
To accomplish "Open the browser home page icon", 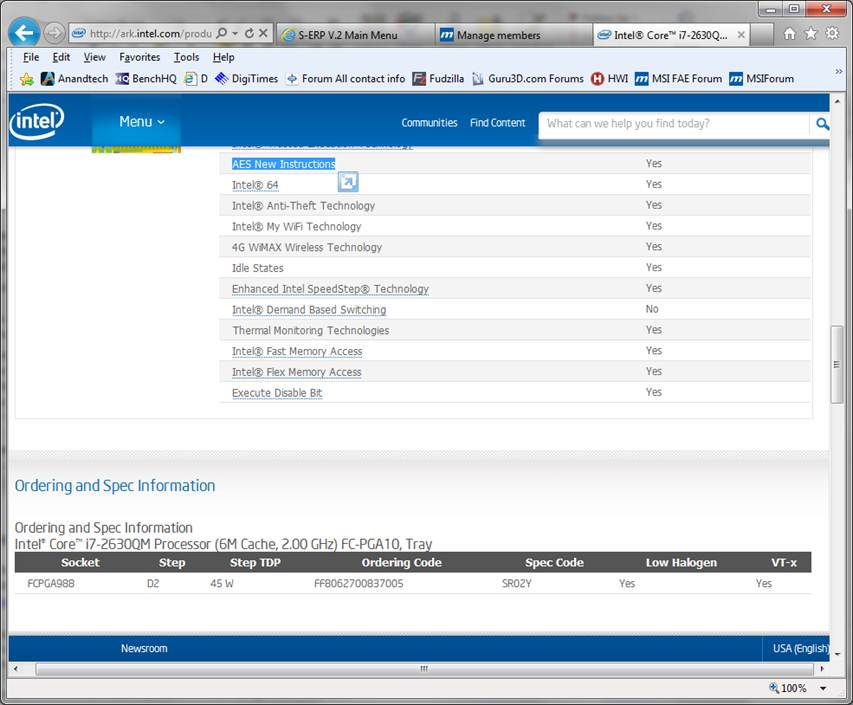I will coord(789,33).
